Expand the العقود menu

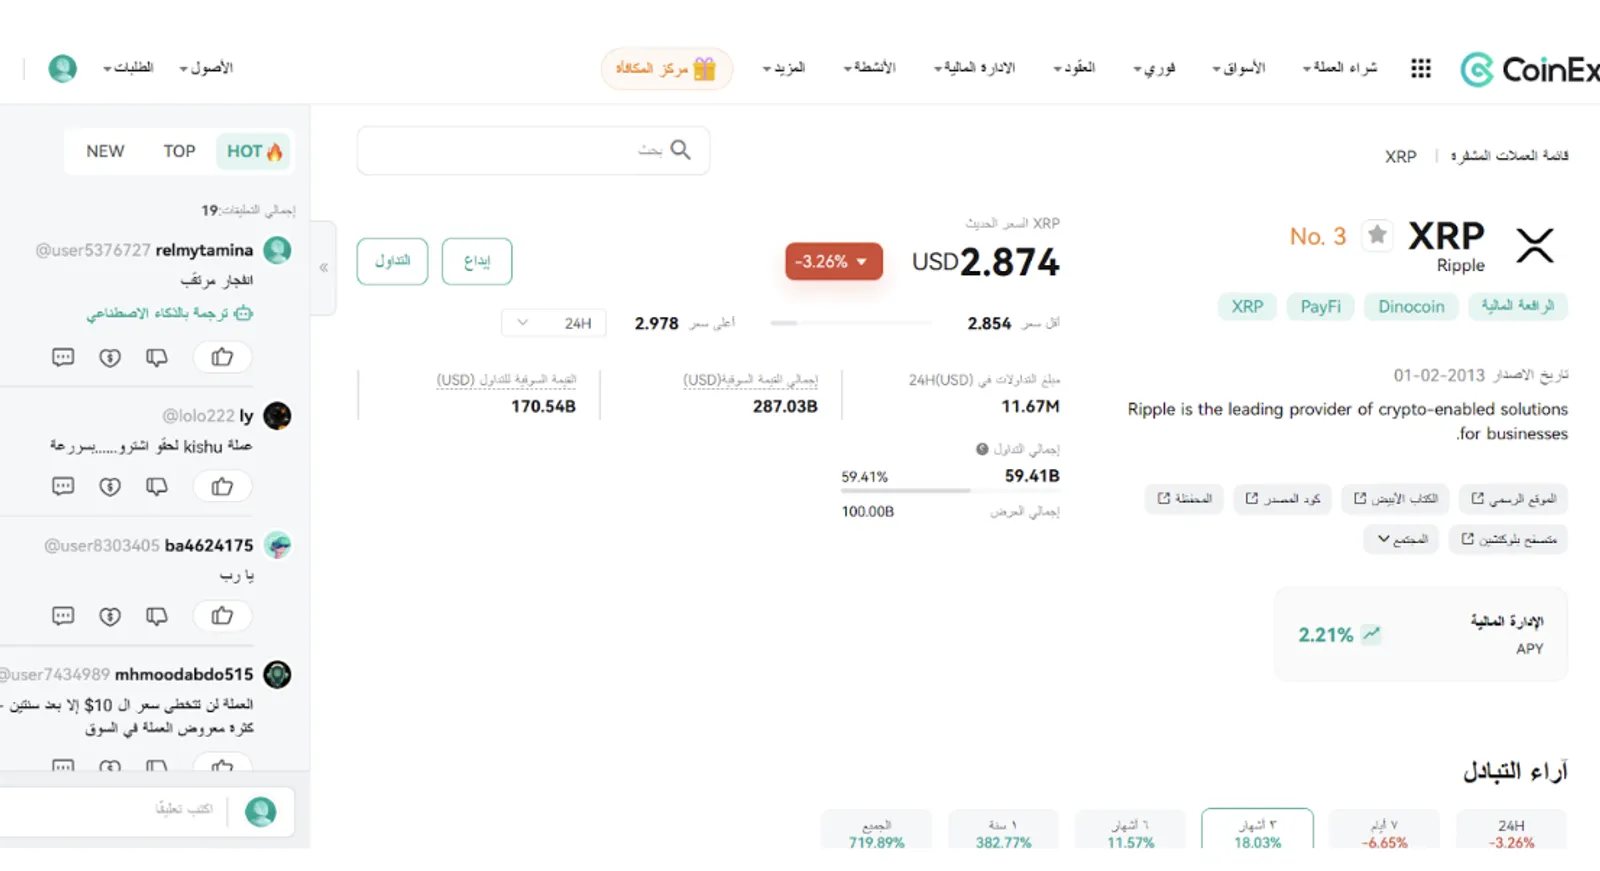[1074, 68]
